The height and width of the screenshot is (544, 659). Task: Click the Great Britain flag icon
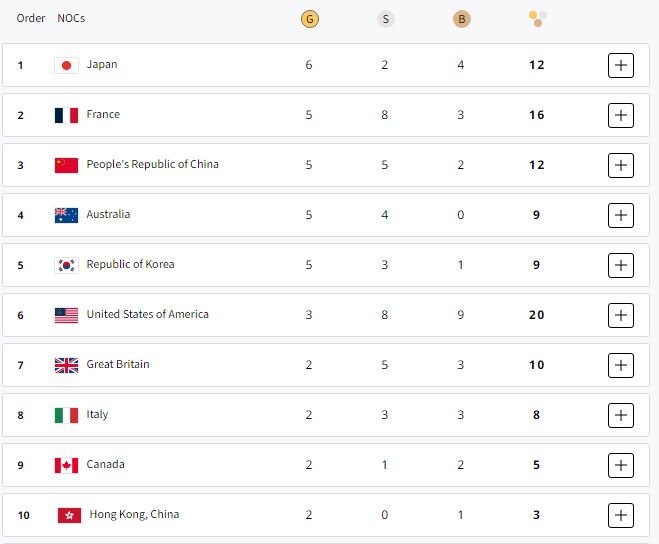coord(66,365)
